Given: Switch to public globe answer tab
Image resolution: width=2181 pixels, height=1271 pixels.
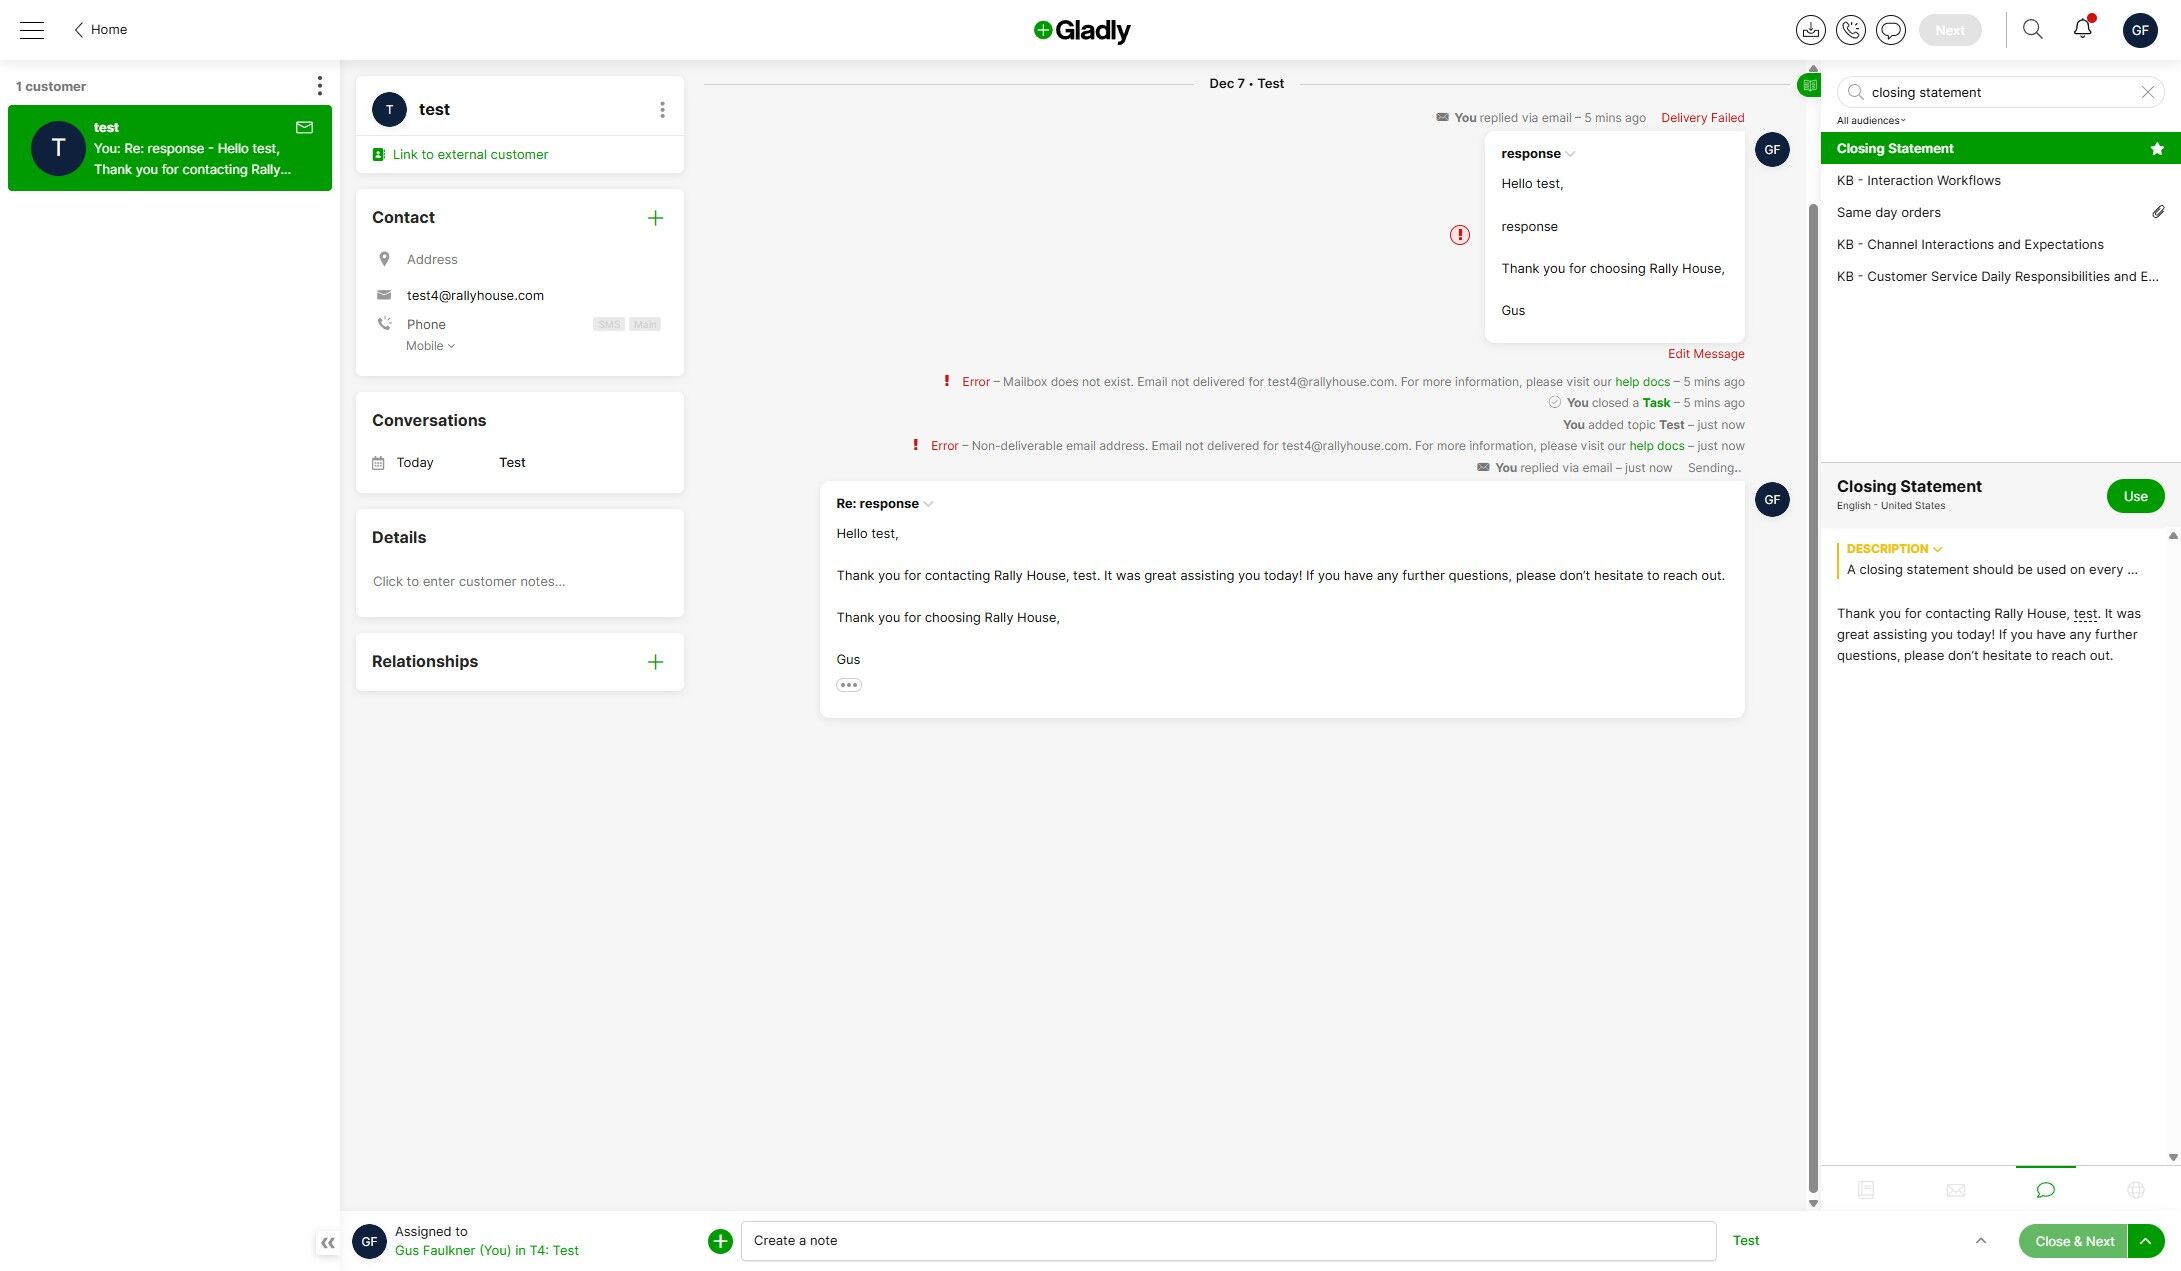Looking at the screenshot, I should pyautogui.click(x=2136, y=1190).
